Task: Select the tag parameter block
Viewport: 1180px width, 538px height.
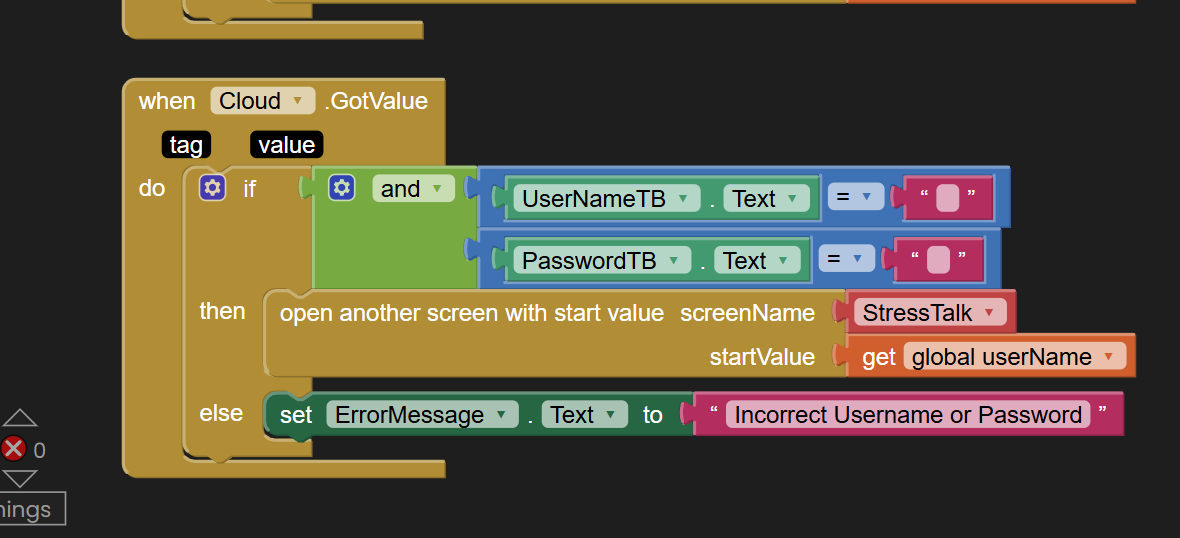Action: point(186,145)
